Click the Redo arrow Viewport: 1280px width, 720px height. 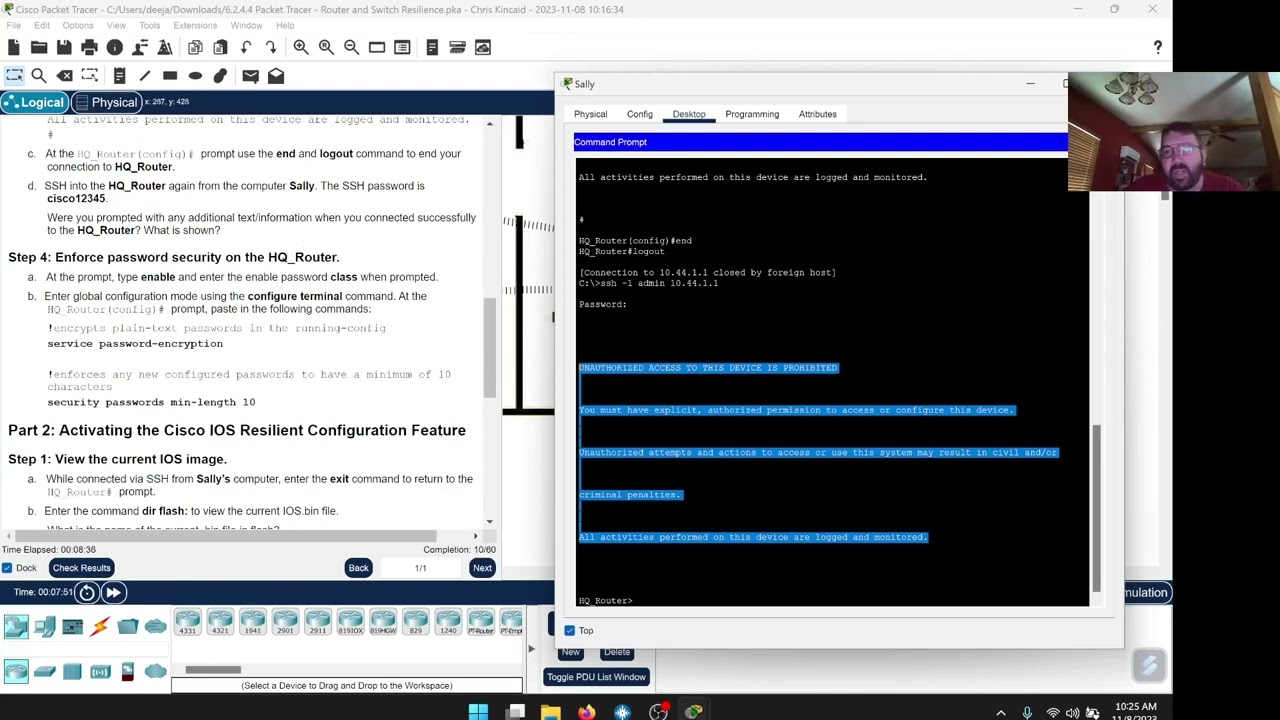[271, 47]
